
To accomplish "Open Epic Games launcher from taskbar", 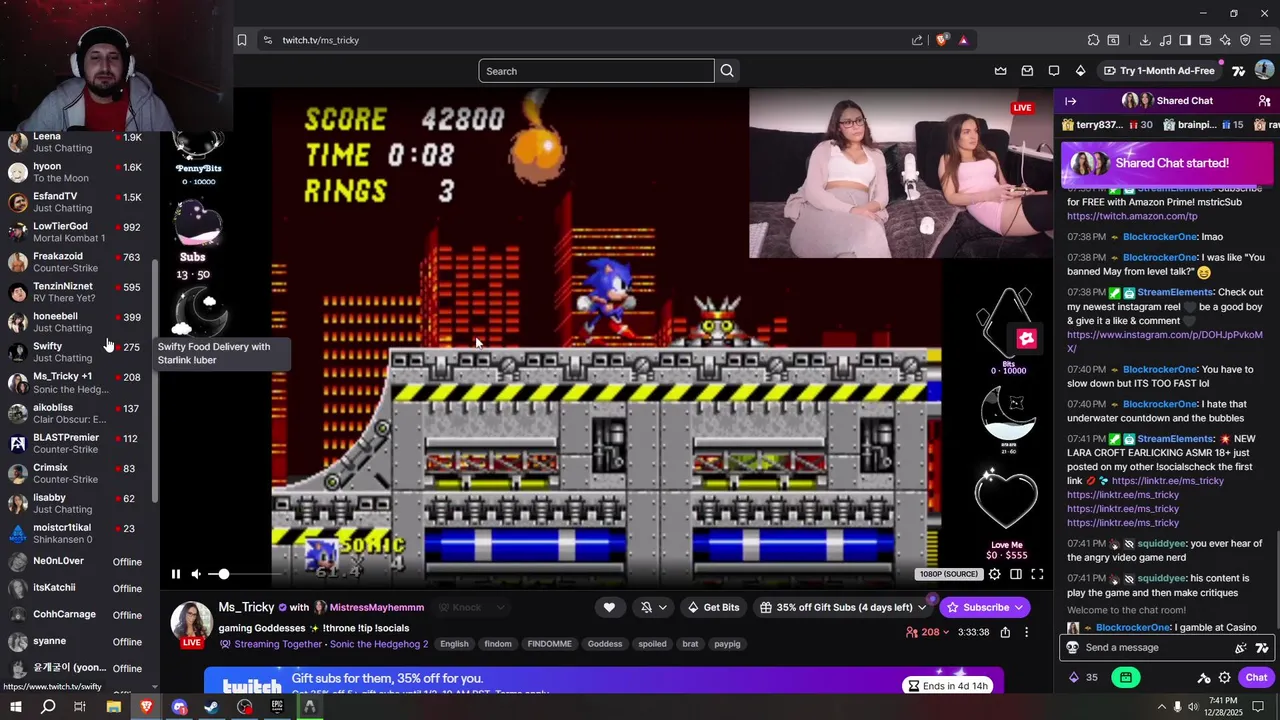I will [x=277, y=707].
